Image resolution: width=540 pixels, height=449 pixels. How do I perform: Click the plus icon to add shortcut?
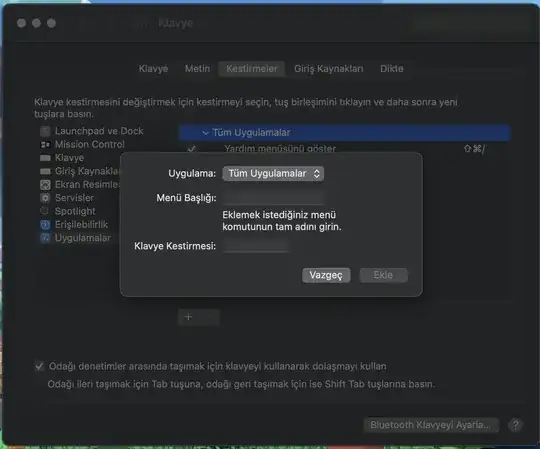(x=188, y=317)
